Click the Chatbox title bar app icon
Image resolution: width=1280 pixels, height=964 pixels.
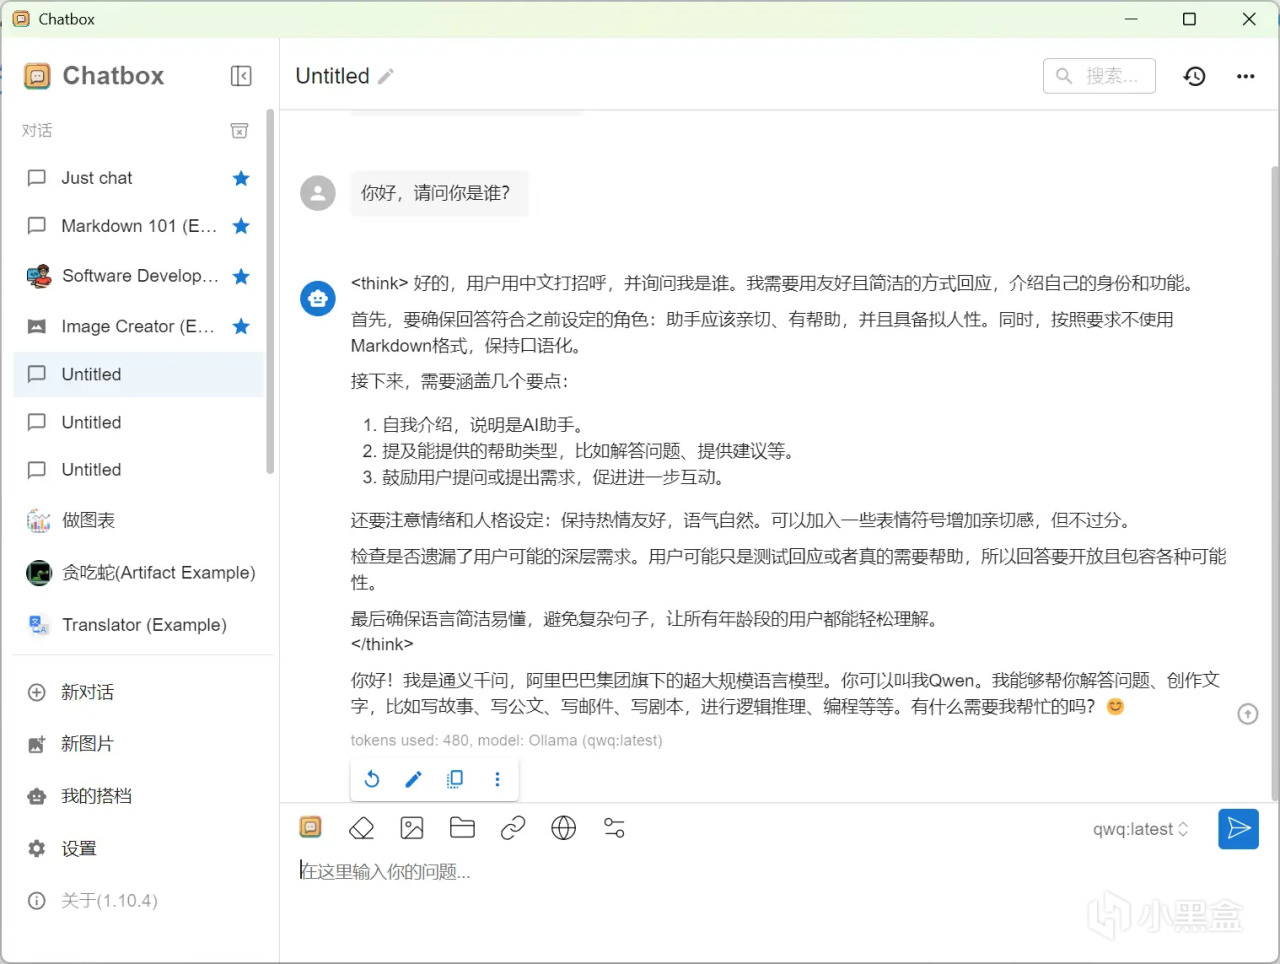tap(21, 19)
